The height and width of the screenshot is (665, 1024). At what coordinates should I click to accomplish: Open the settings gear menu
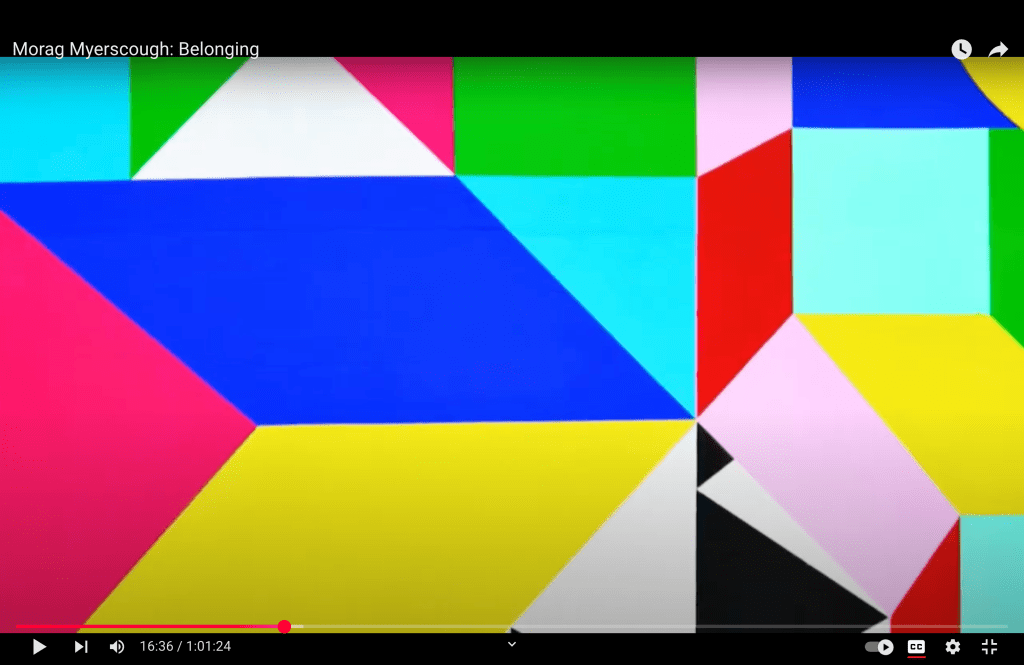[x=953, y=647]
